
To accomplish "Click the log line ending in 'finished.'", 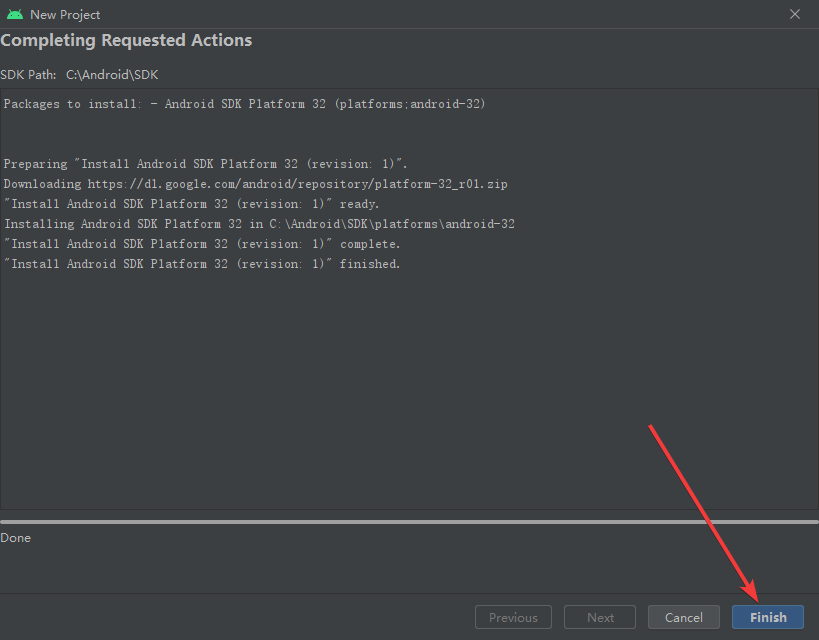I will point(202,264).
